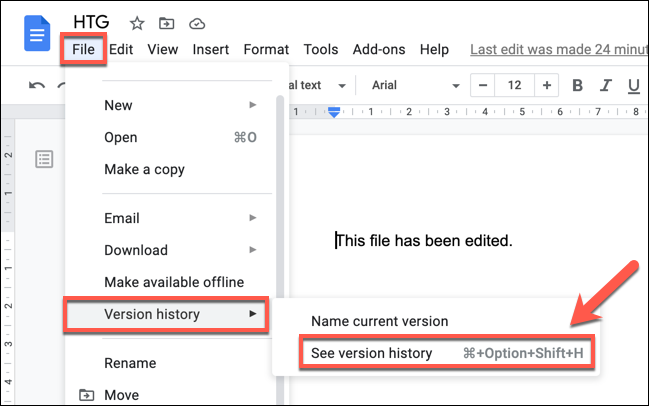This screenshot has width=649, height=406.
Task: Open the paragraph style dropdown
Action: point(320,86)
